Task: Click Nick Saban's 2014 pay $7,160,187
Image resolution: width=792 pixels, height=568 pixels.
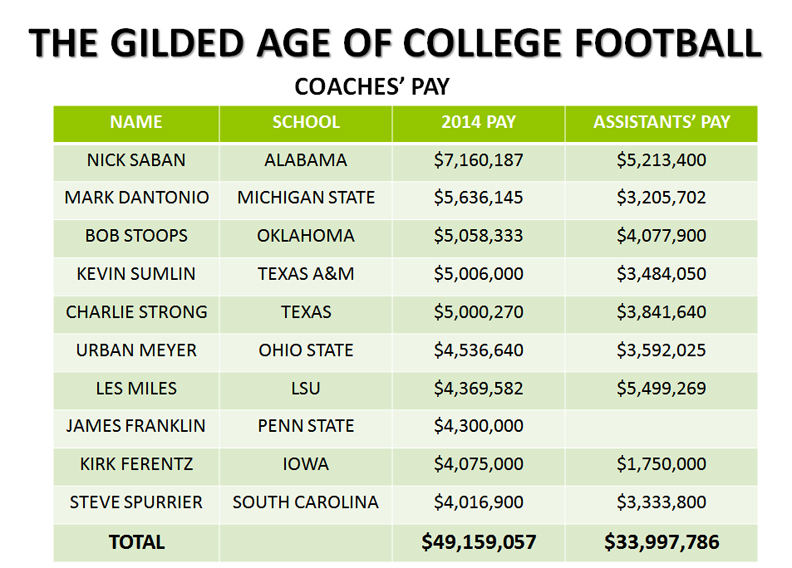Action: click(x=478, y=160)
